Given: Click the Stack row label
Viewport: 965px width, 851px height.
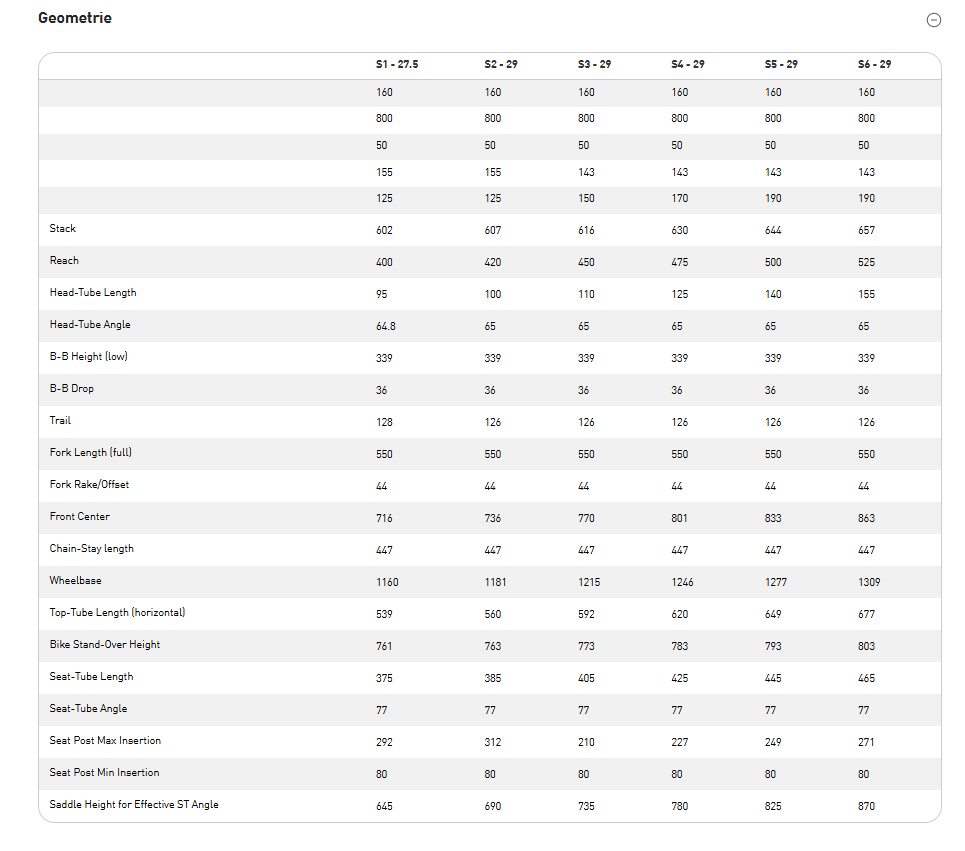Looking at the screenshot, I should pos(63,229).
